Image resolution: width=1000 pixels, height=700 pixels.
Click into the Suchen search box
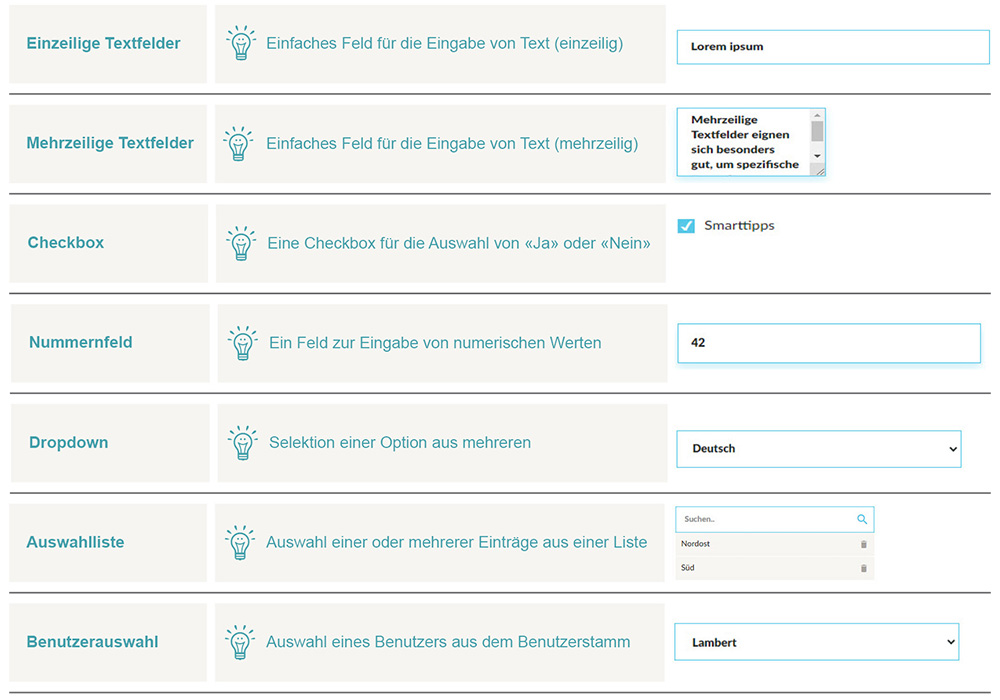[x=764, y=520]
